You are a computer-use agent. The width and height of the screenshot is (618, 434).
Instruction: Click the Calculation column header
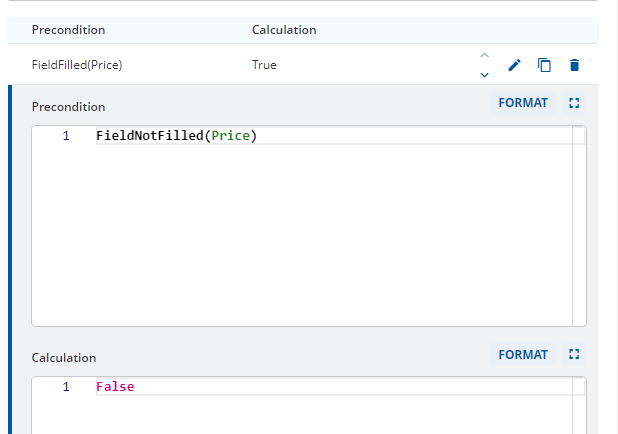tap(284, 30)
